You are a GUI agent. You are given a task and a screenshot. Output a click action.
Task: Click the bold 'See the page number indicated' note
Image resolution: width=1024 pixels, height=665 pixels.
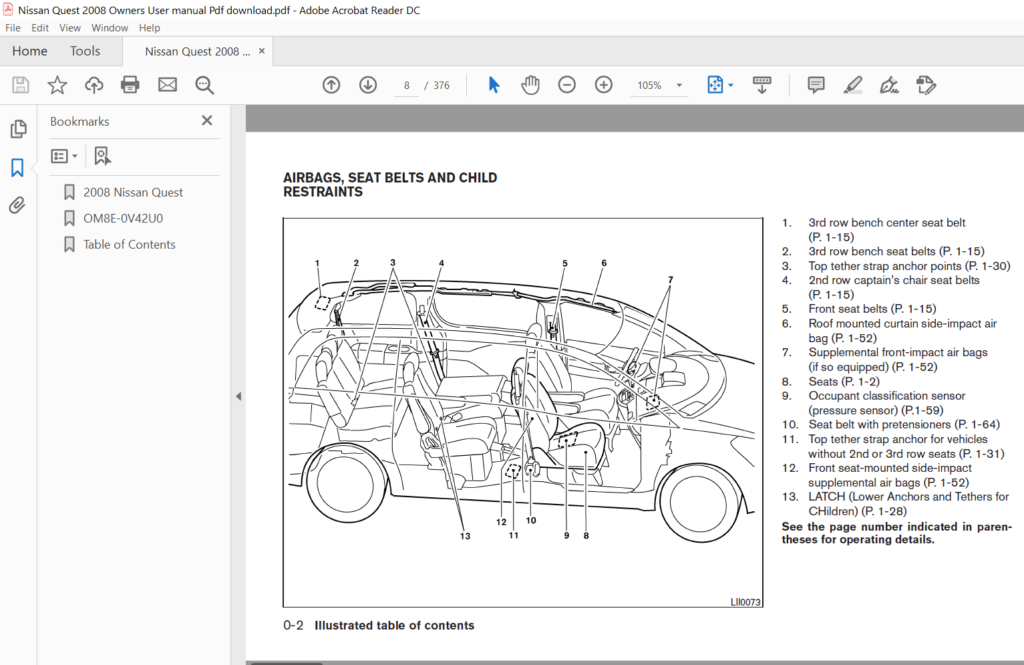[897, 533]
